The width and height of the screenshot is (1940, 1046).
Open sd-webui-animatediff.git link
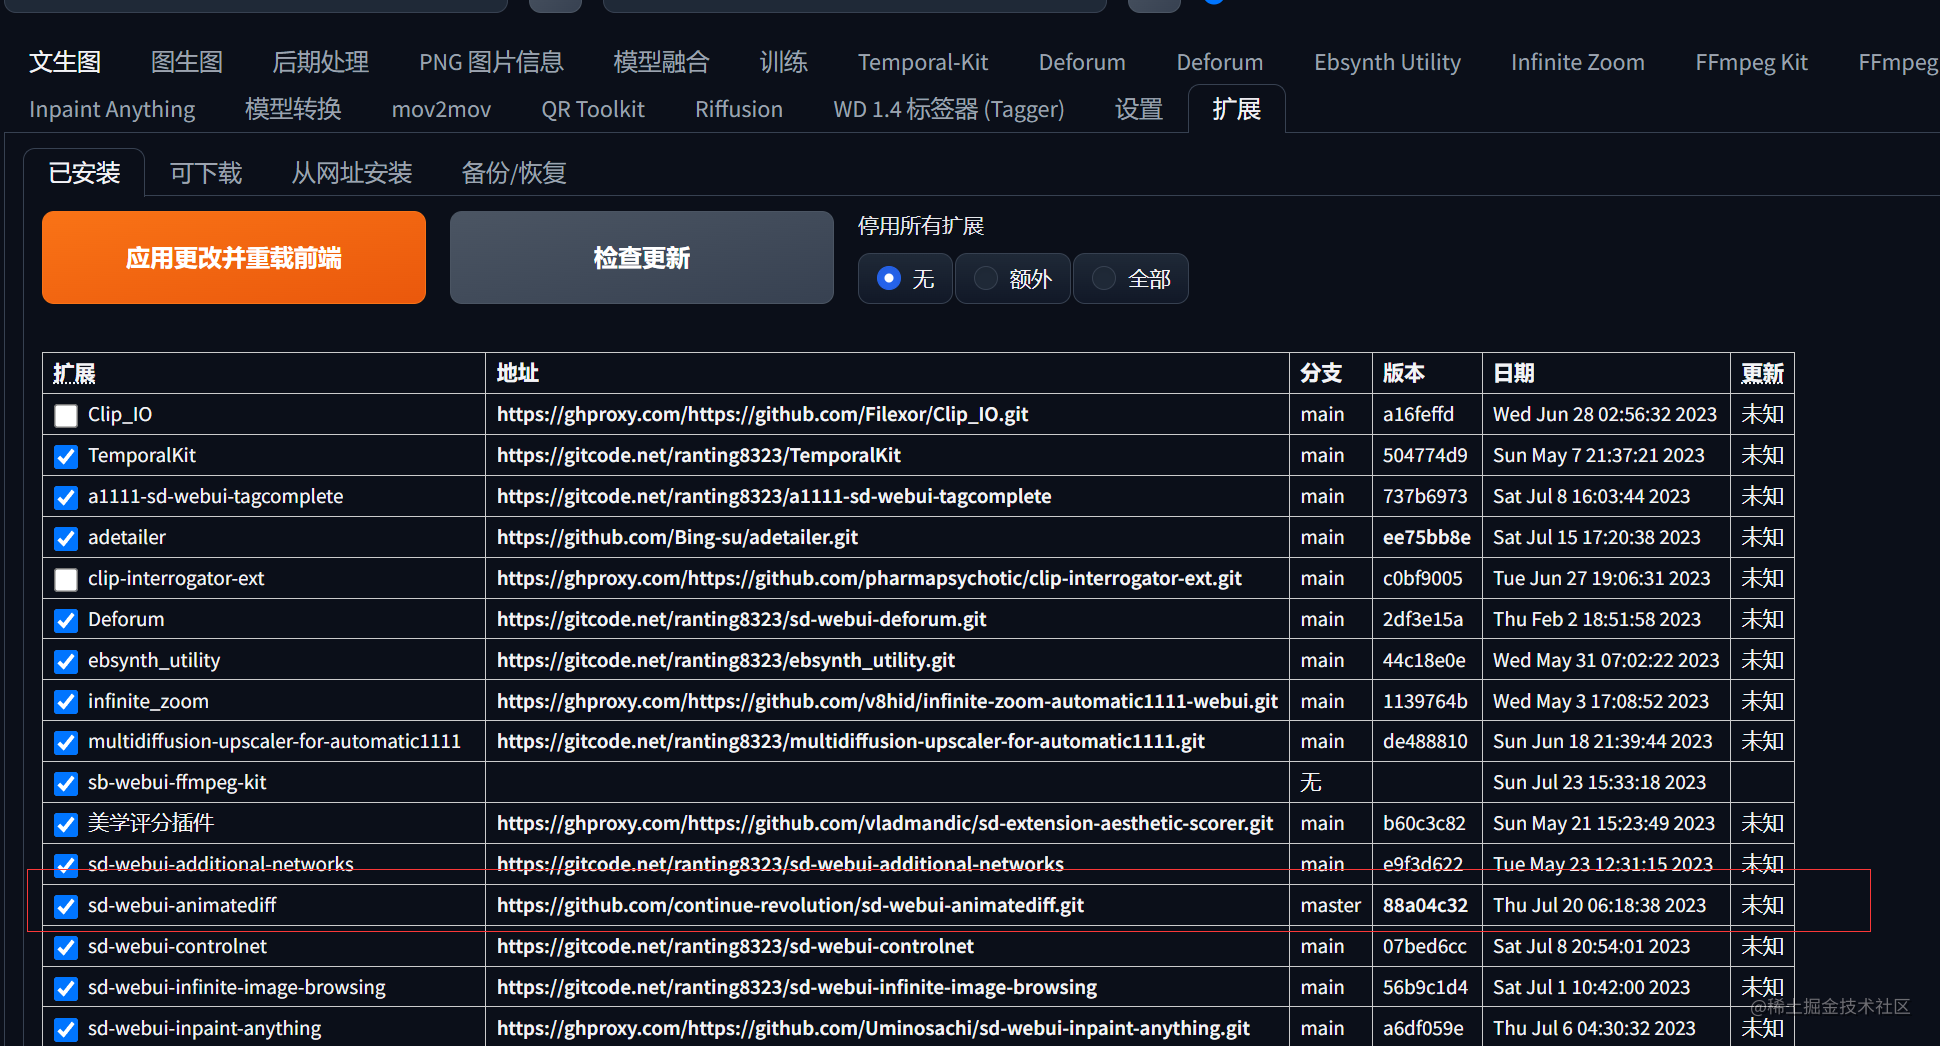click(x=790, y=905)
